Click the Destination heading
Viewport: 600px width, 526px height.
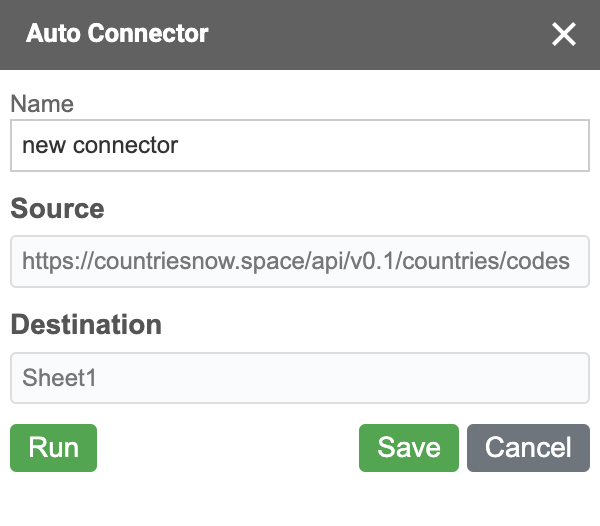pyautogui.click(x=86, y=324)
